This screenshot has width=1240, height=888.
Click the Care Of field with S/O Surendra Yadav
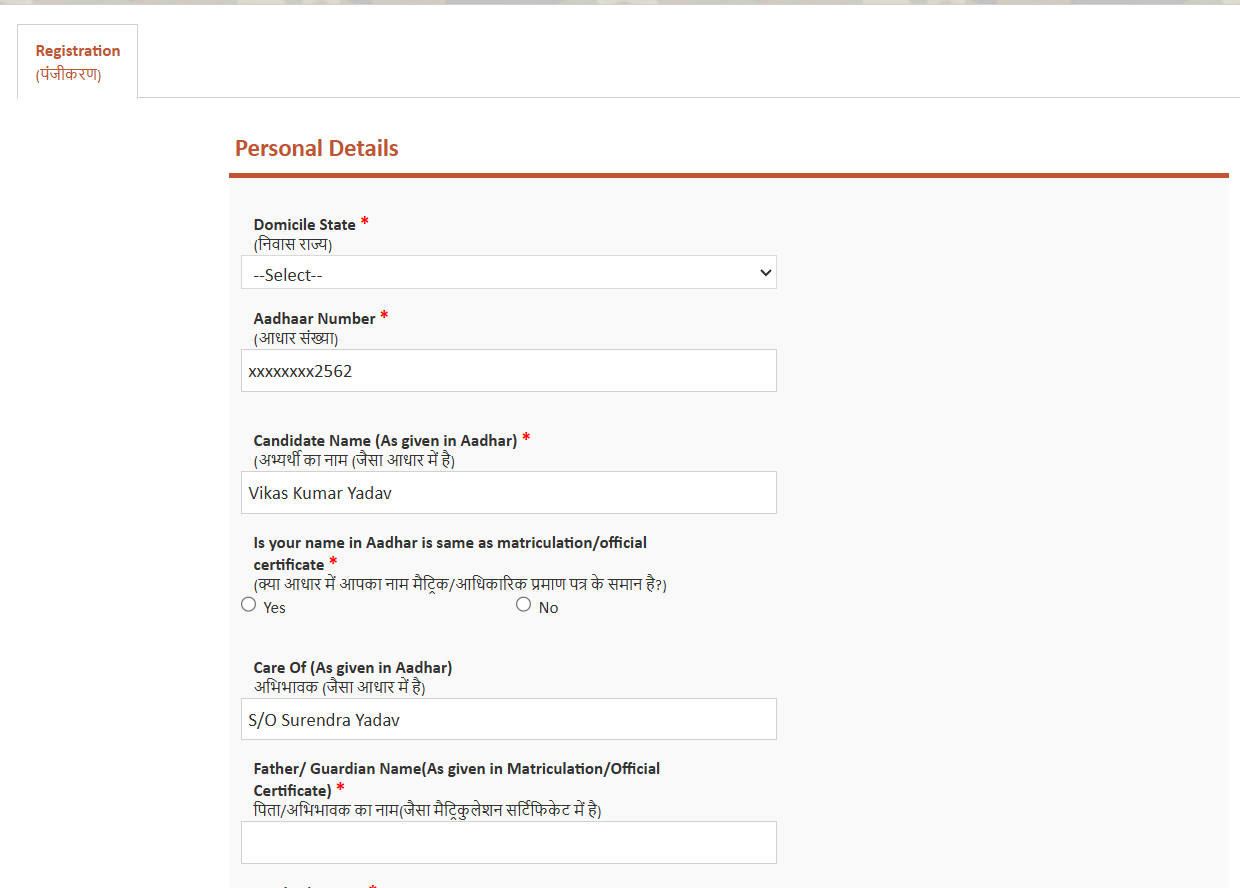(x=508, y=719)
